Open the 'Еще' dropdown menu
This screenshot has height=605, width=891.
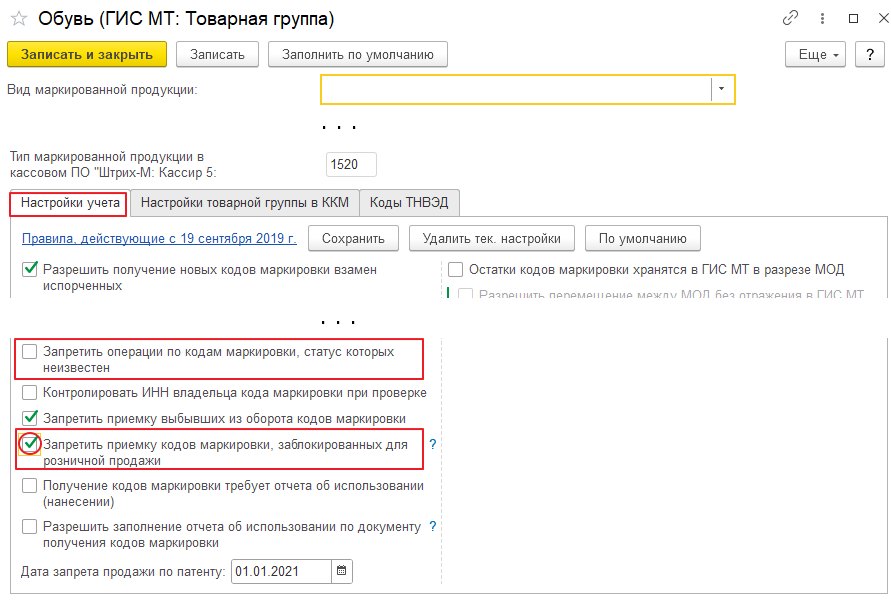coord(815,55)
